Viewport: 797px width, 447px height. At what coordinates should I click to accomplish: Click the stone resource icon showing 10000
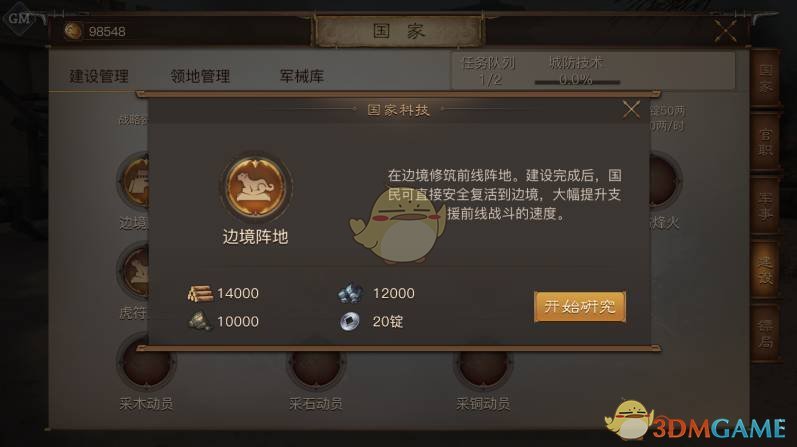[200, 321]
